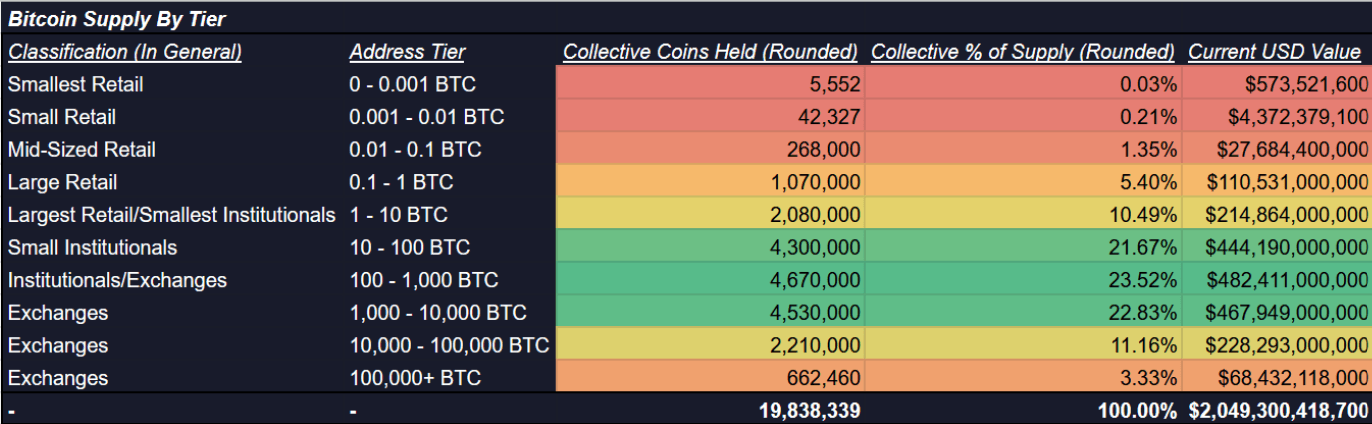The height and width of the screenshot is (424, 1372).
Task: Select the 'Classification (In General)' column header
Action: point(125,52)
